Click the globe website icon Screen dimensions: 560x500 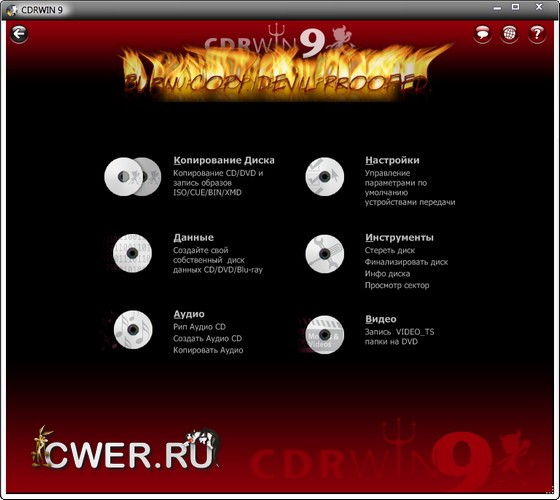509,34
